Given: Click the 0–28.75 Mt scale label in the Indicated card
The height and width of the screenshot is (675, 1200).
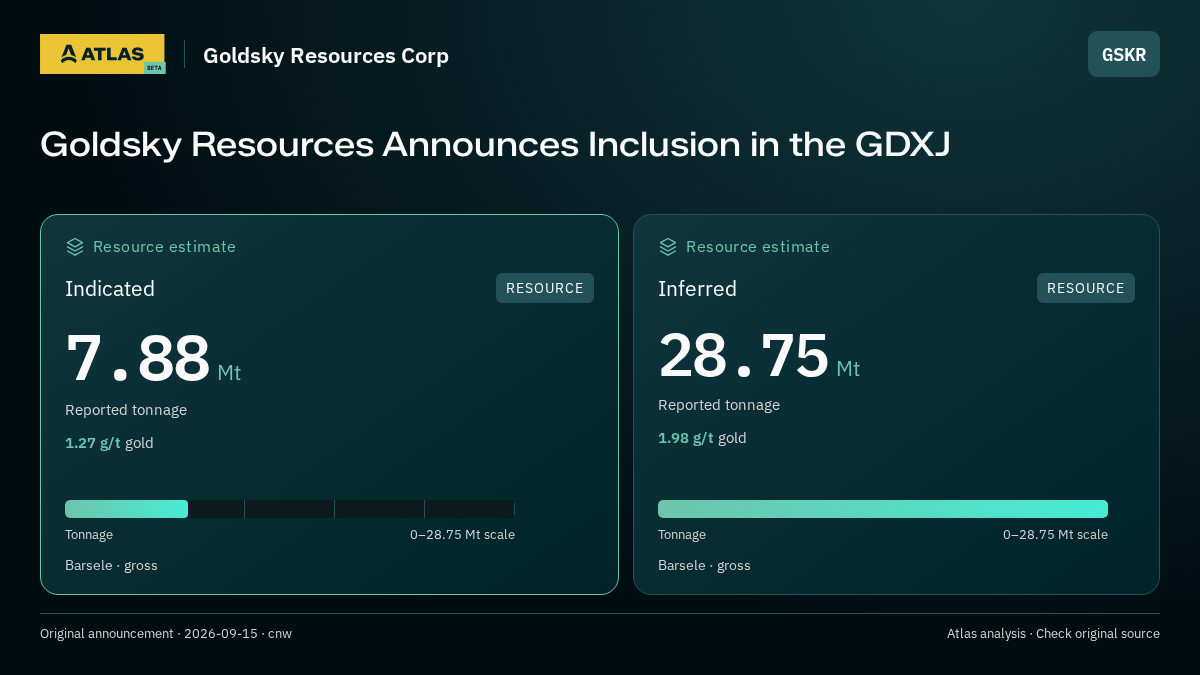Looking at the screenshot, I should 462,535.
